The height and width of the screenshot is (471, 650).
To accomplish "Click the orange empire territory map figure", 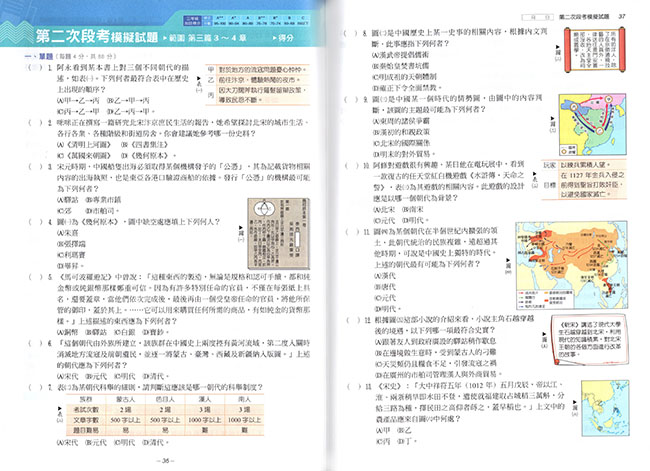I will (571, 265).
